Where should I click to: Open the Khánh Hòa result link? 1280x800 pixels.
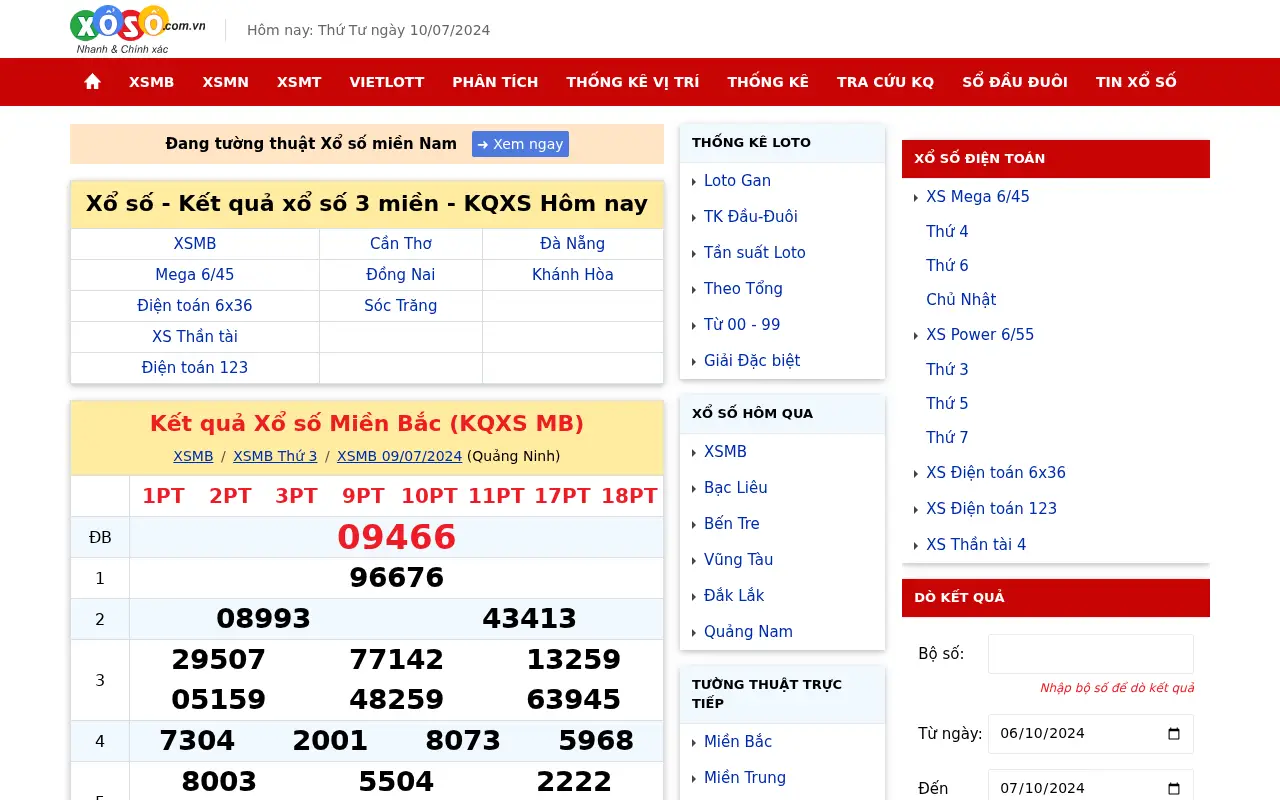click(x=573, y=275)
